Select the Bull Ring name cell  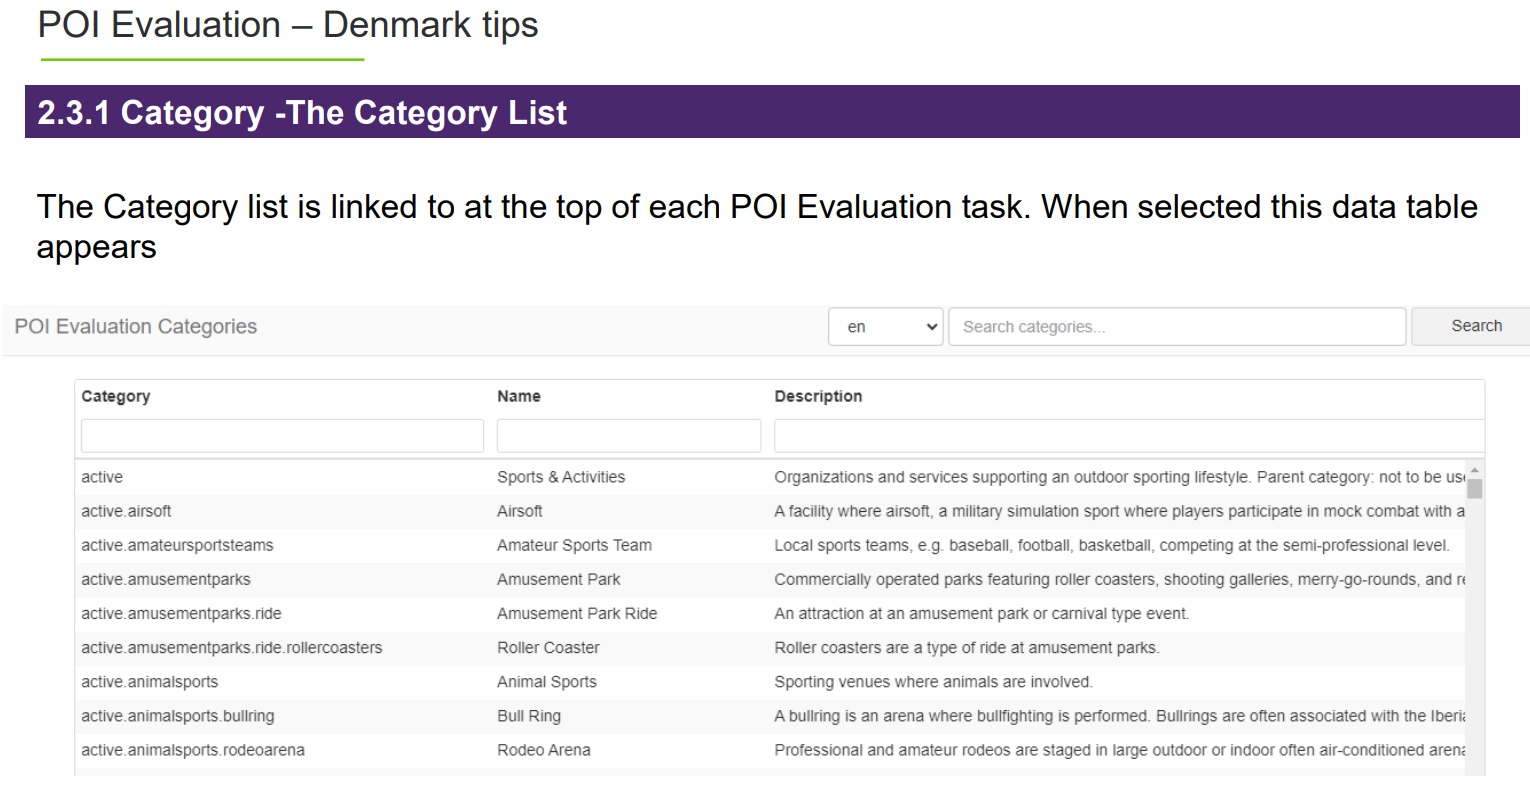click(x=529, y=716)
